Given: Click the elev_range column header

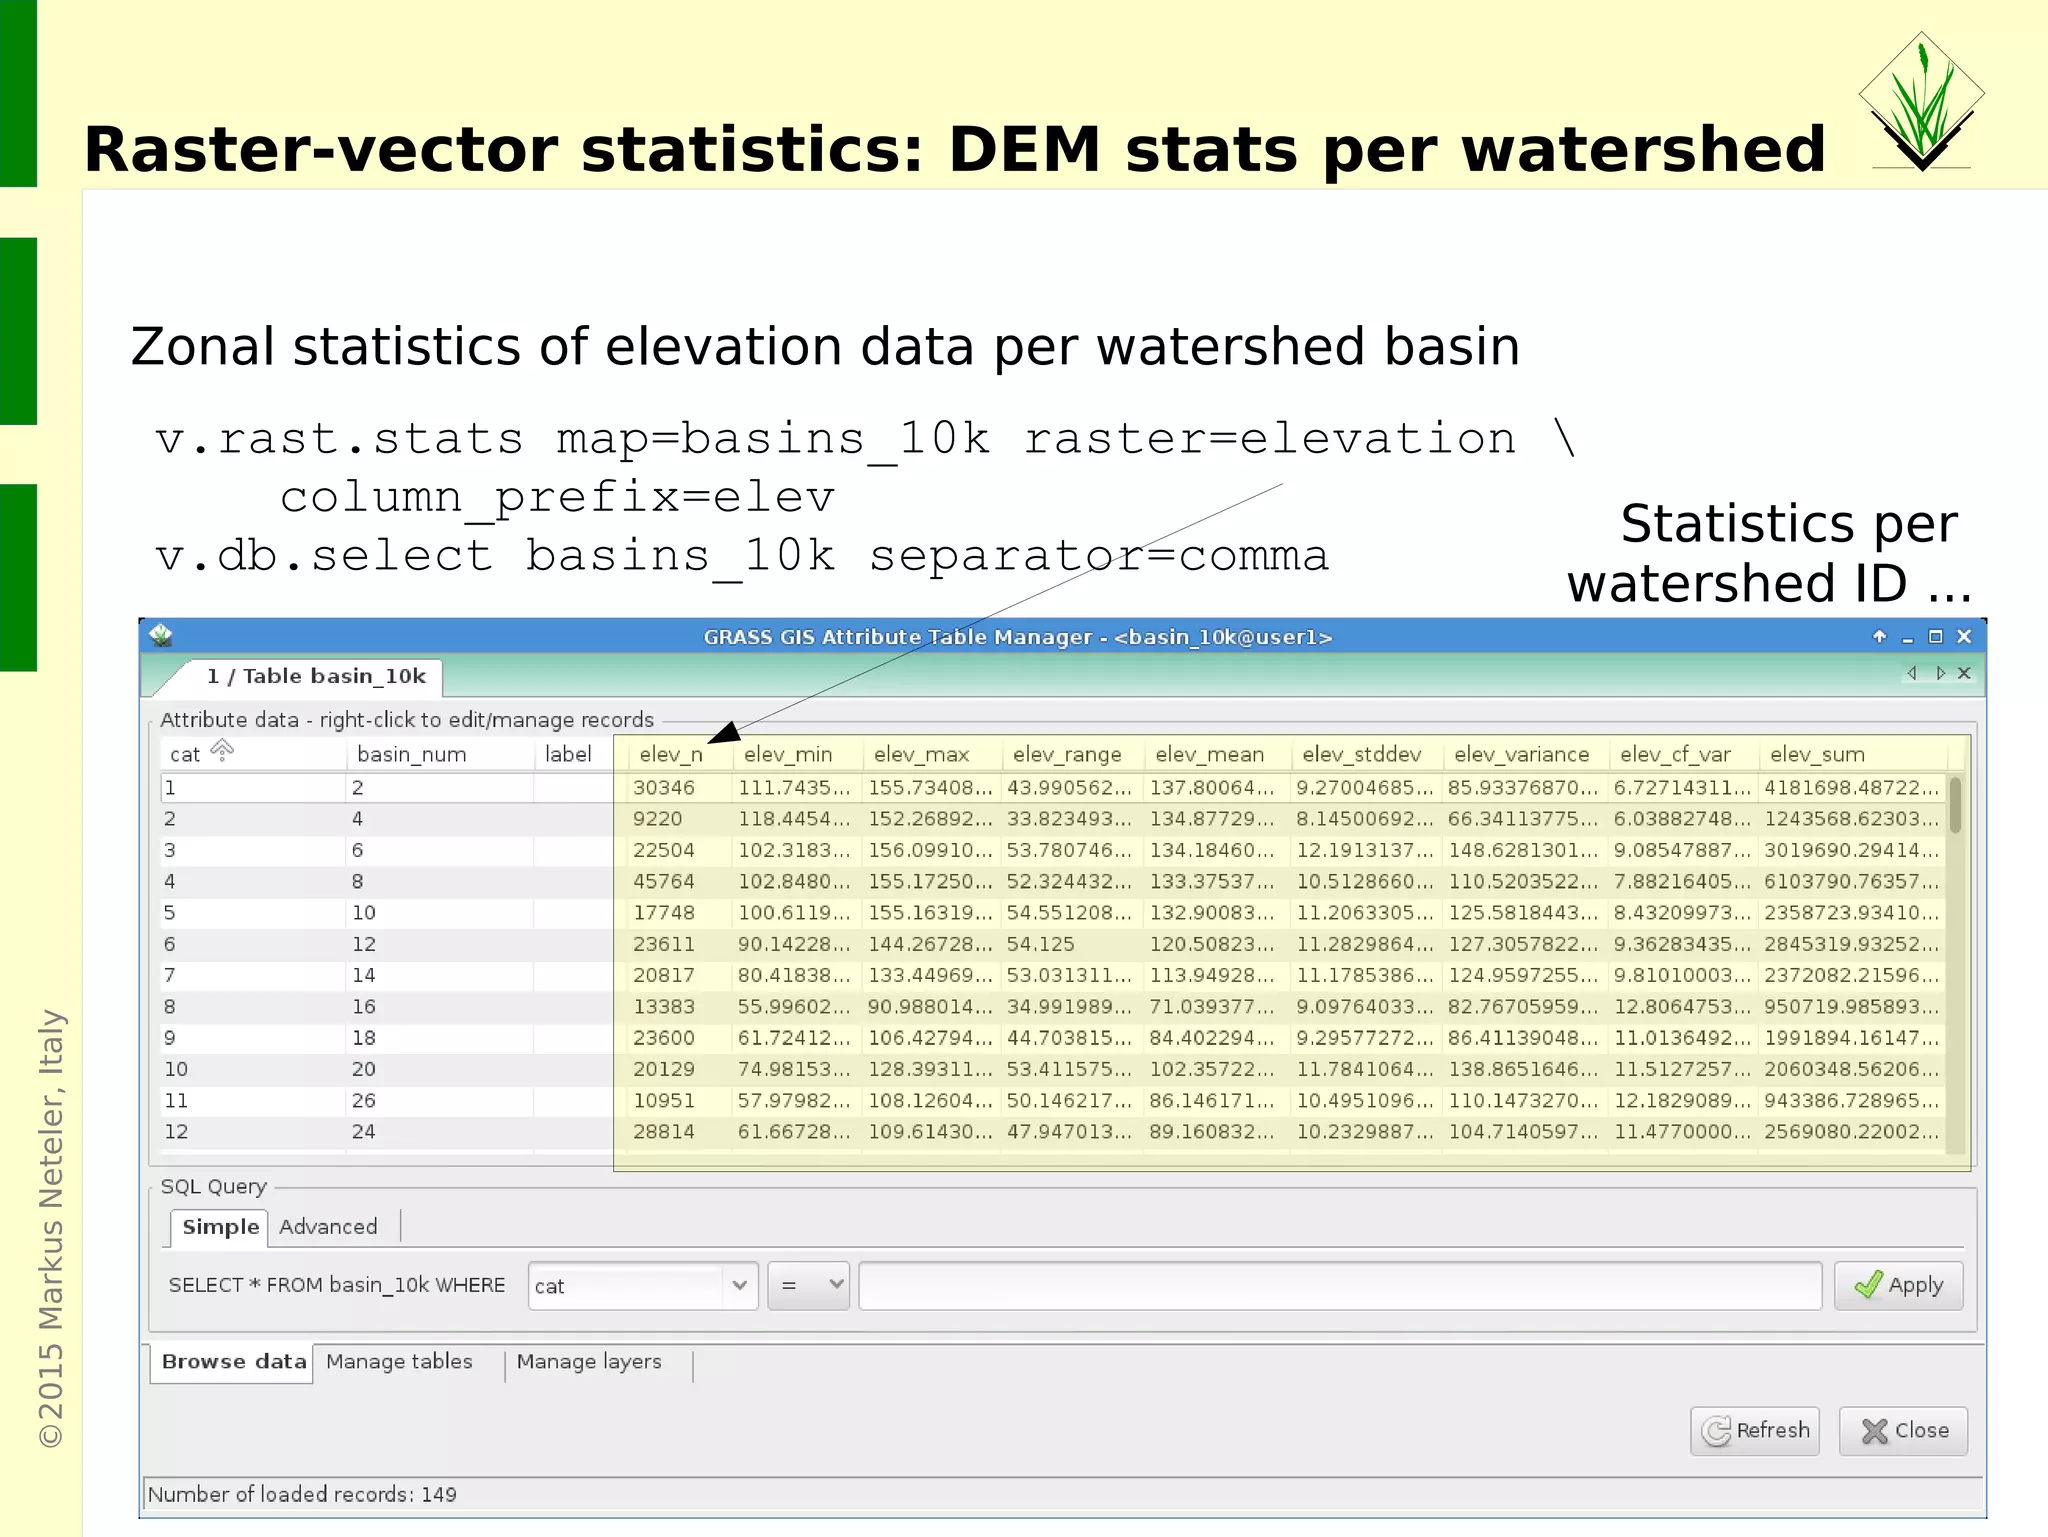Looking at the screenshot, I should 1072,754.
